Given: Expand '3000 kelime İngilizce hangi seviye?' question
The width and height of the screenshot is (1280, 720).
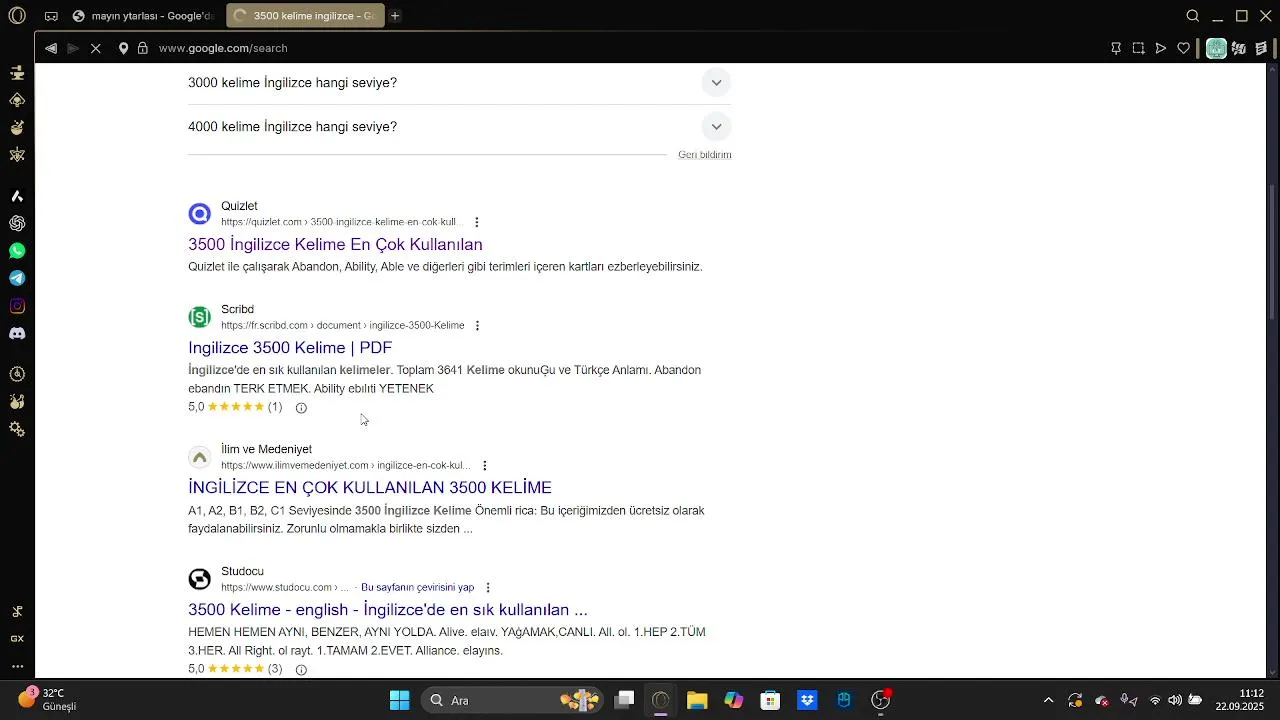Looking at the screenshot, I should (x=459, y=82).
